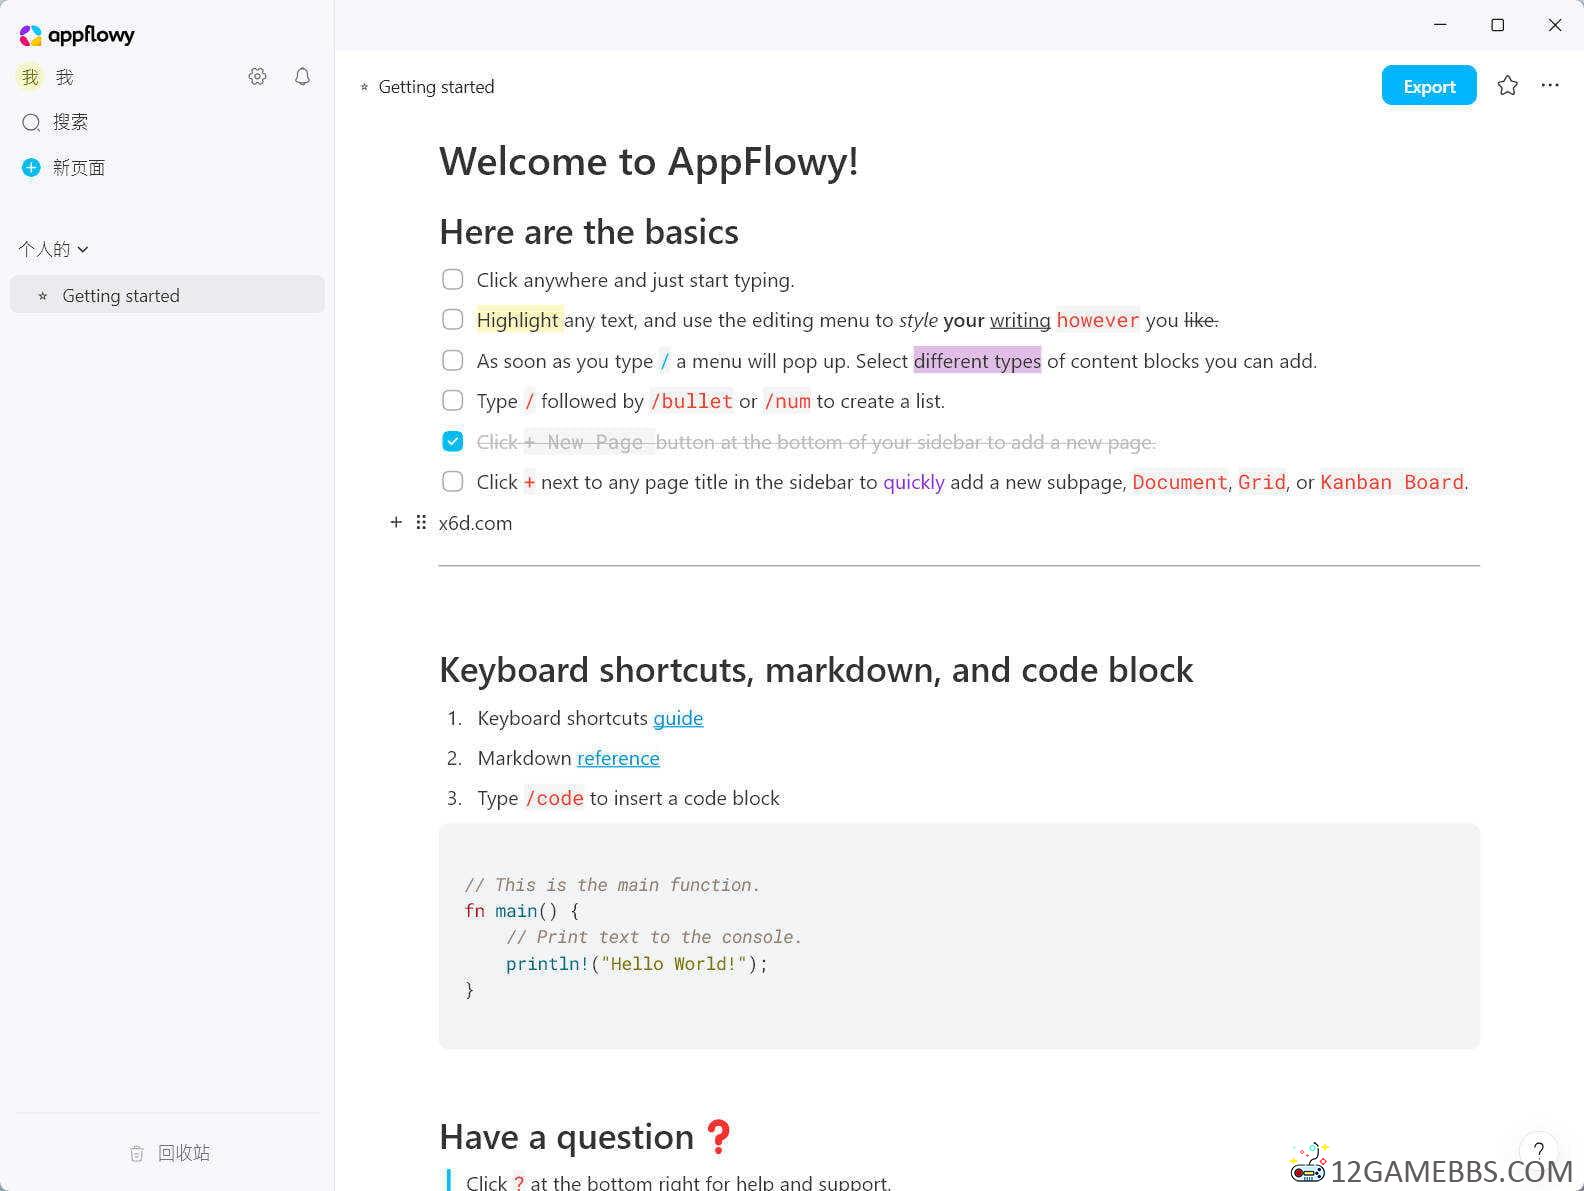Image resolution: width=1584 pixels, height=1191 pixels.
Task: Click 'println!("Hello World!");' code line
Action: tap(637, 964)
